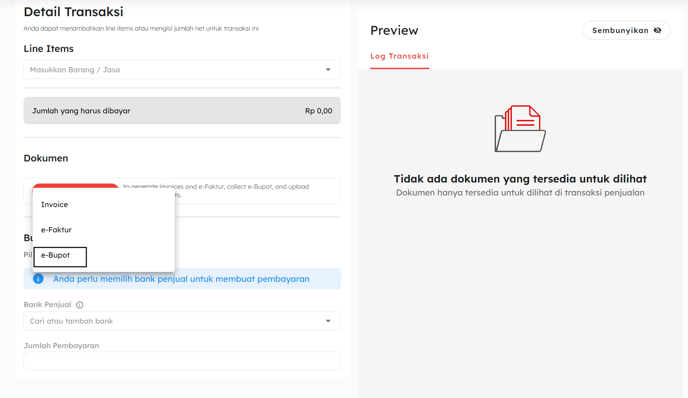Image resolution: width=688 pixels, height=398 pixels.
Task: Click the 'Tidak ada dokumen yang tersedia' message
Action: coord(520,179)
